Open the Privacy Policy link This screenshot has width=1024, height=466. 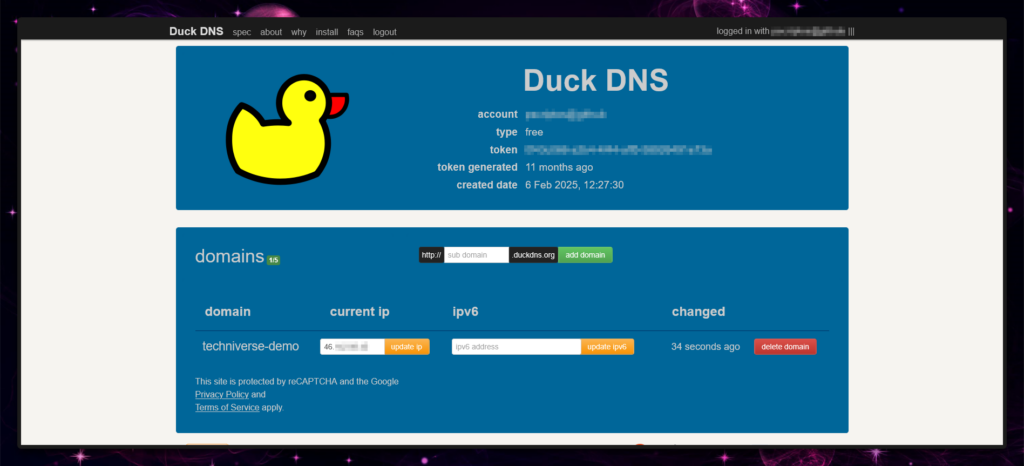click(222, 394)
